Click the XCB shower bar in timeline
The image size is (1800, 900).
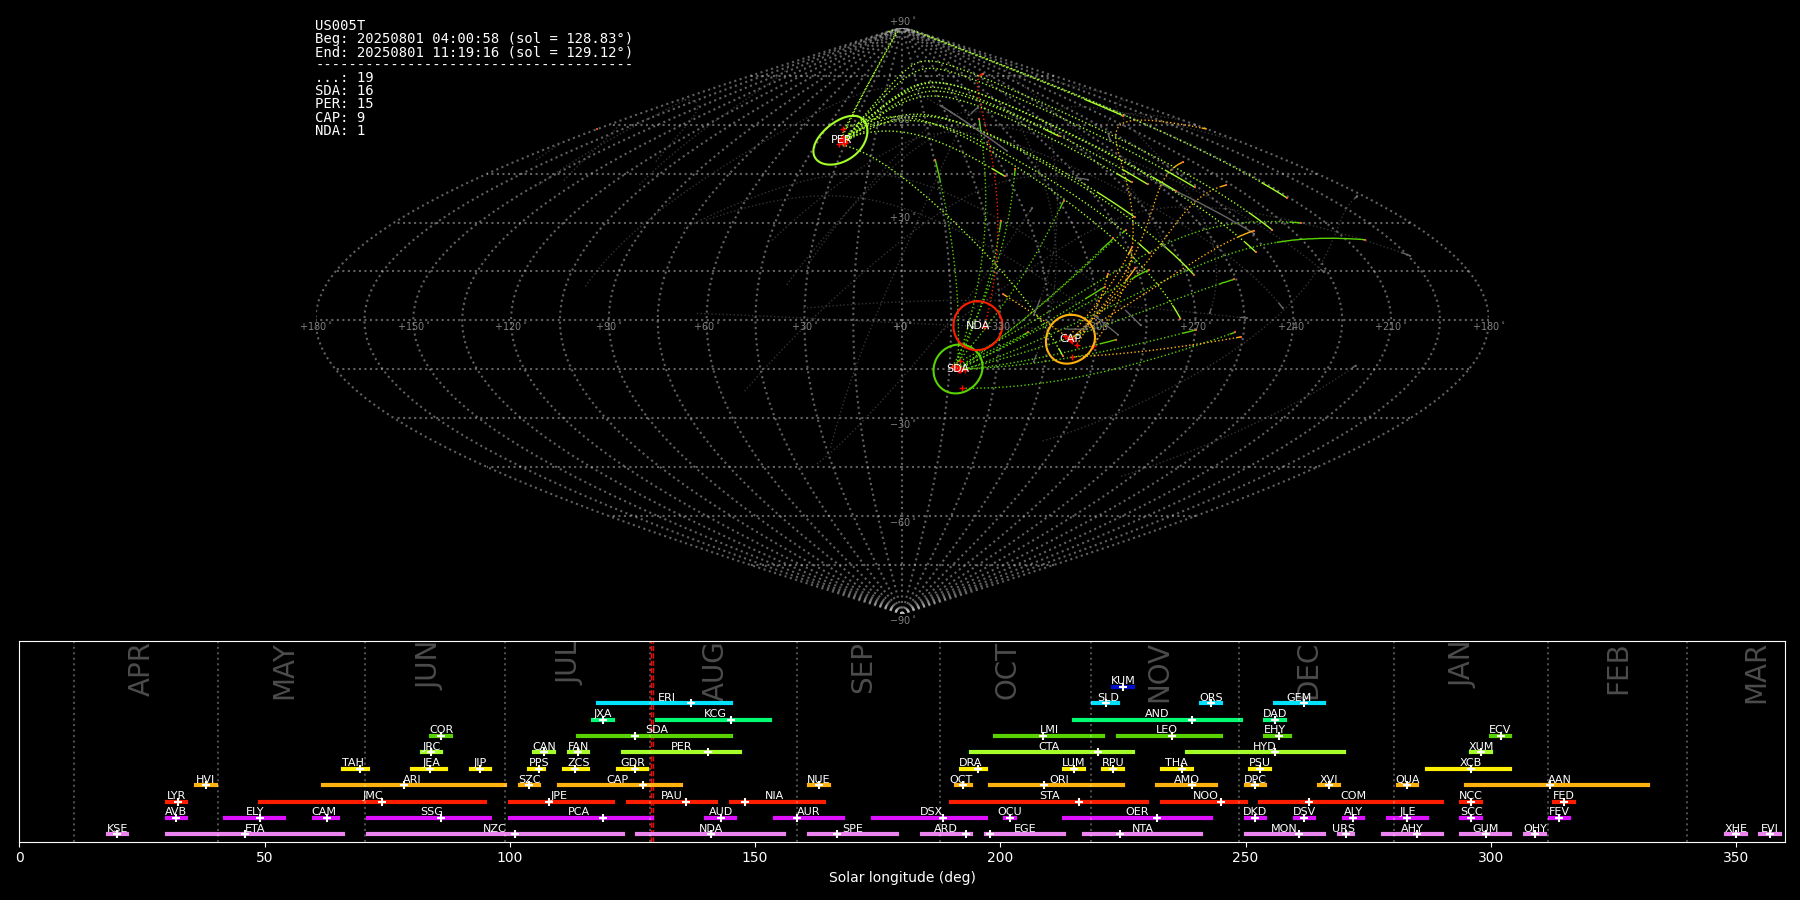point(1468,769)
